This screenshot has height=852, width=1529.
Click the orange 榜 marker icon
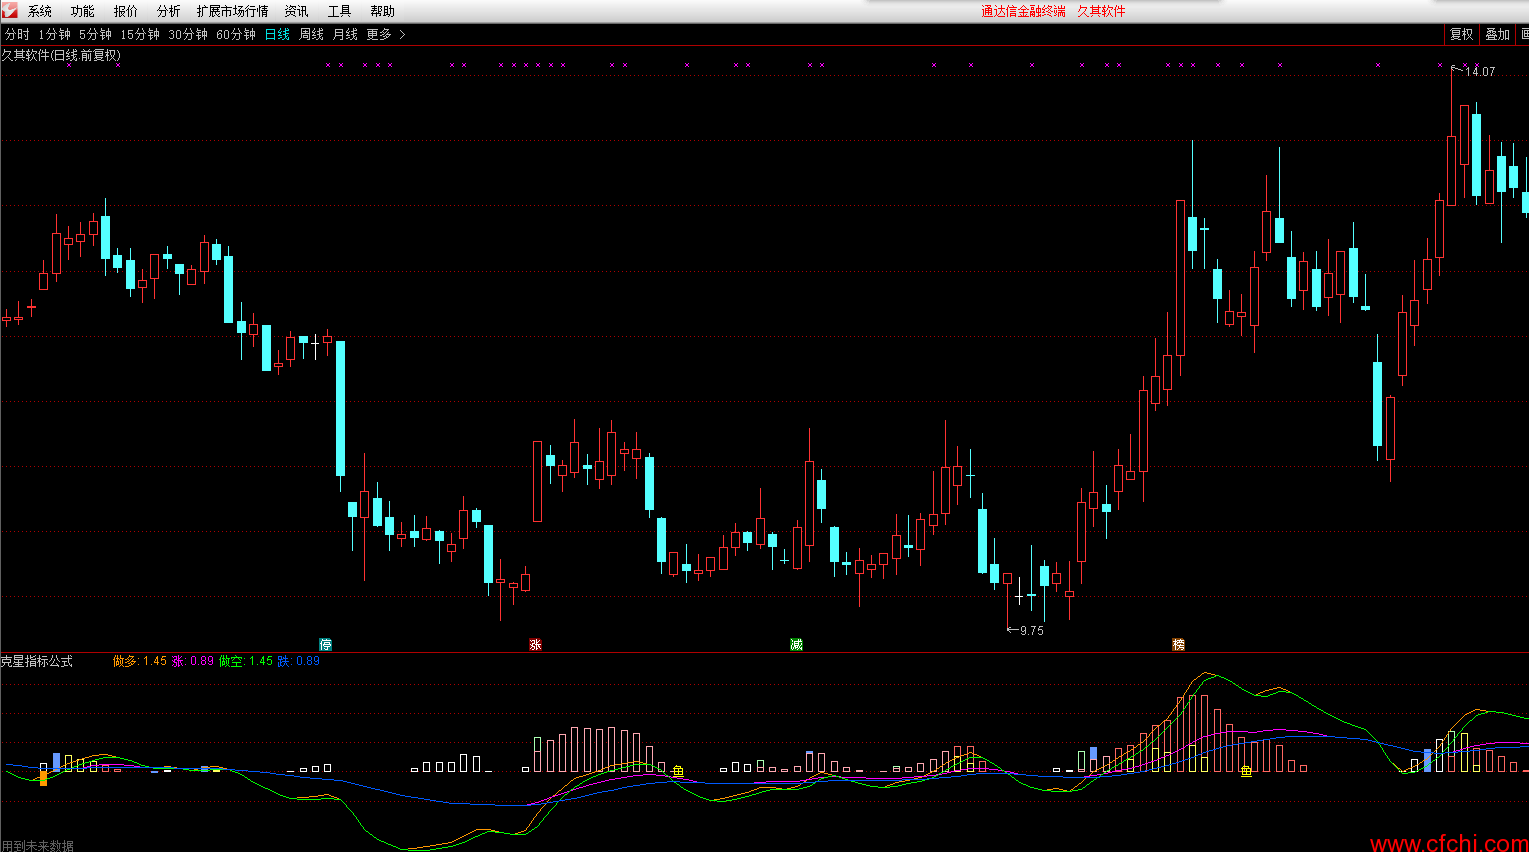[x=1178, y=644]
